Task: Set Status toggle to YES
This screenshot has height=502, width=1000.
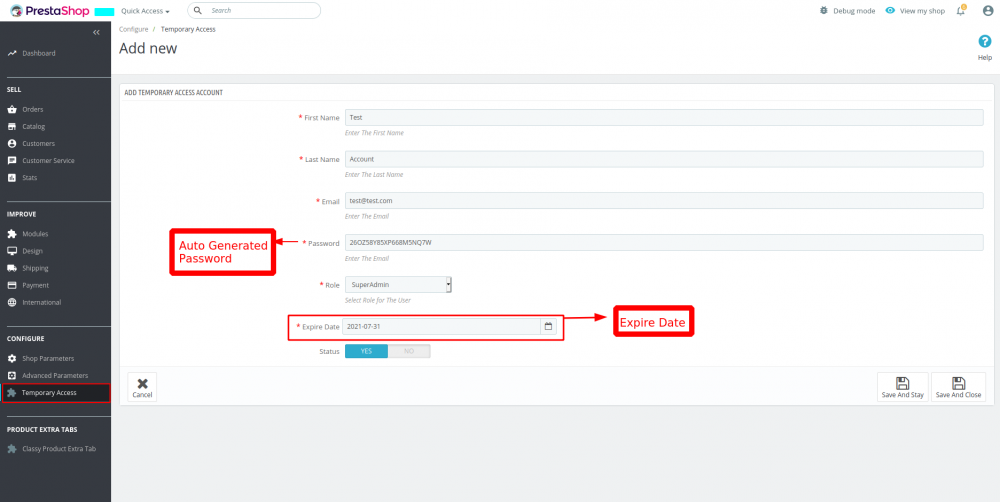Action: tap(366, 351)
